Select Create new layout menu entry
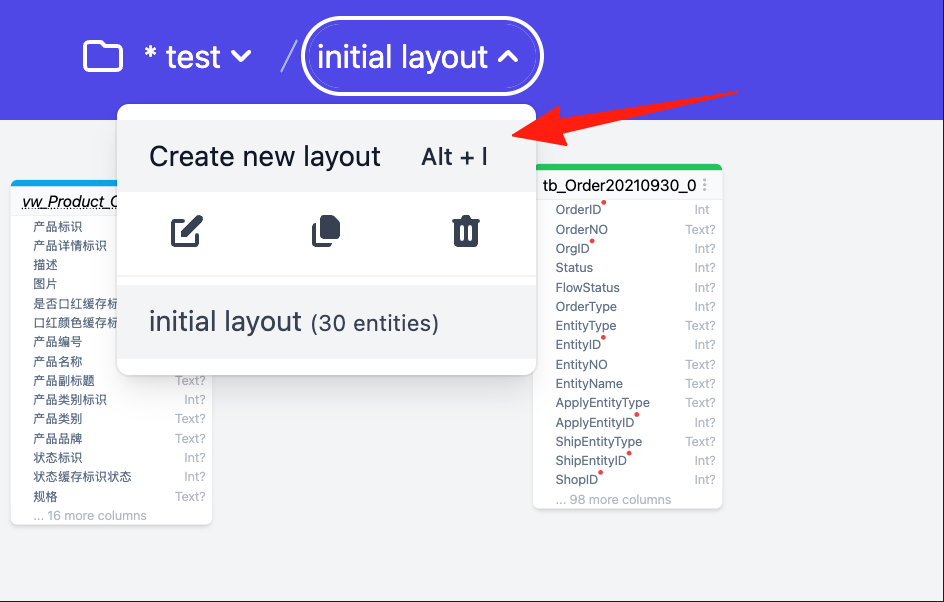The height and width of the screenshot is (602, 944). 326,157
